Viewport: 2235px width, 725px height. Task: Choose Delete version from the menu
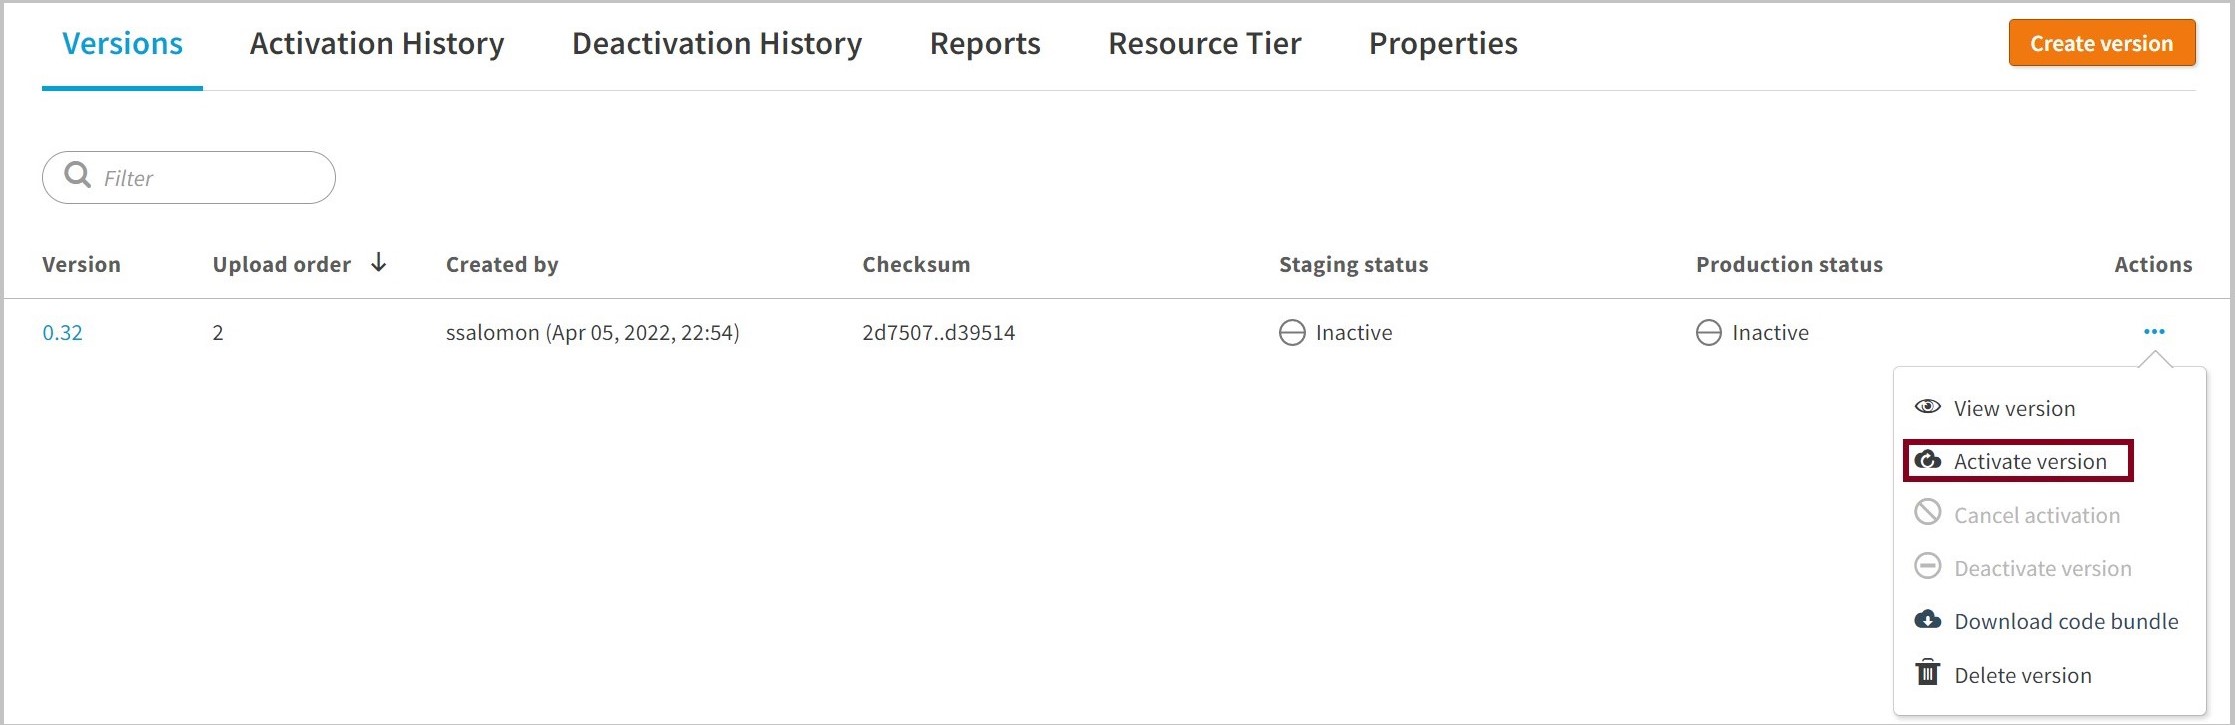2022,675
